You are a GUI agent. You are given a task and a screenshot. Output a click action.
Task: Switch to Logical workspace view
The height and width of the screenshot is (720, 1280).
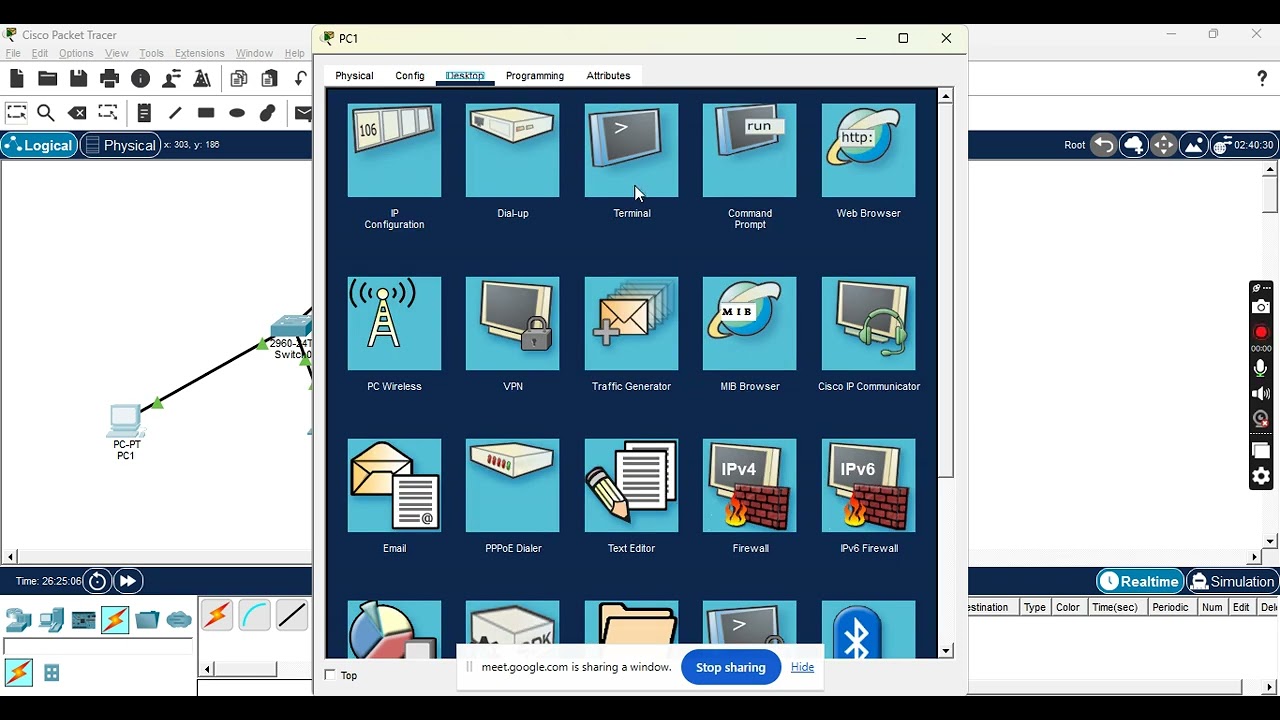point(39,145)
